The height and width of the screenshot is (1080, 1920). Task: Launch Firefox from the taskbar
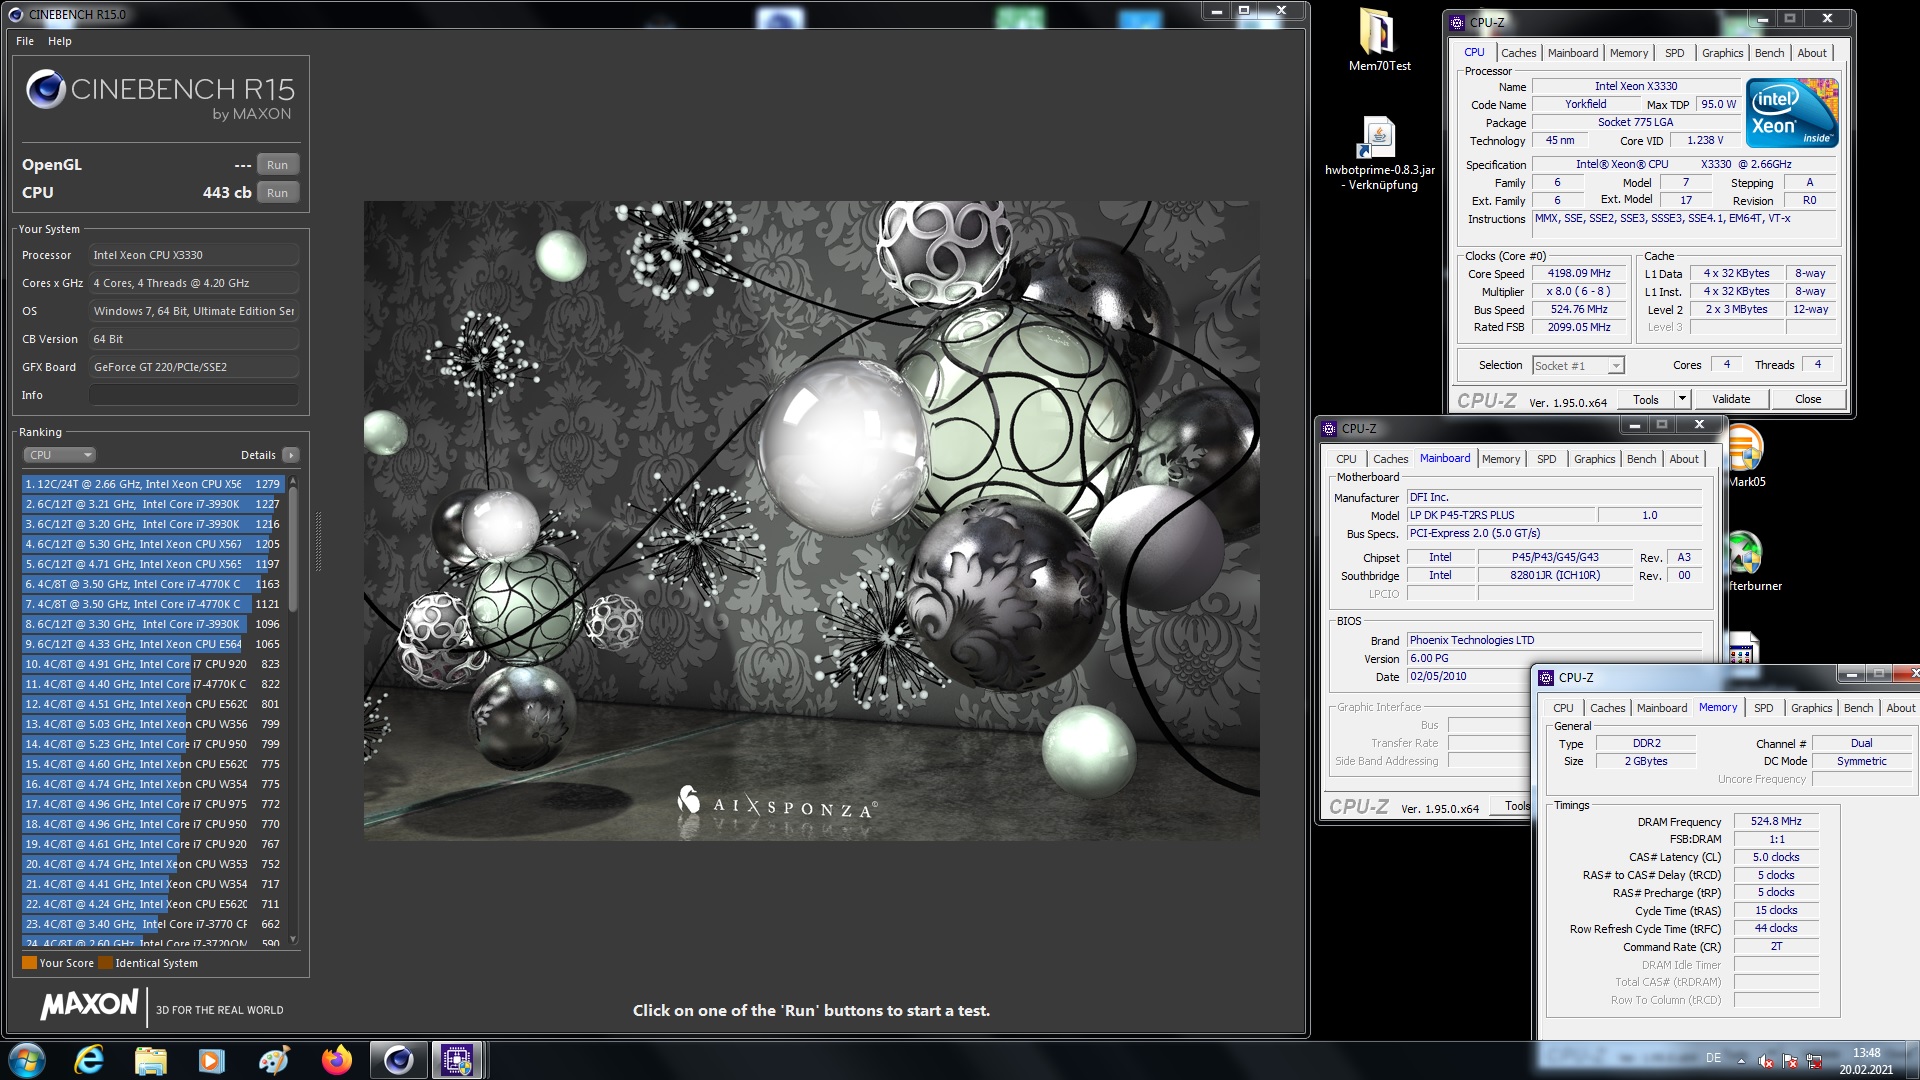[x=336, y=1060]
